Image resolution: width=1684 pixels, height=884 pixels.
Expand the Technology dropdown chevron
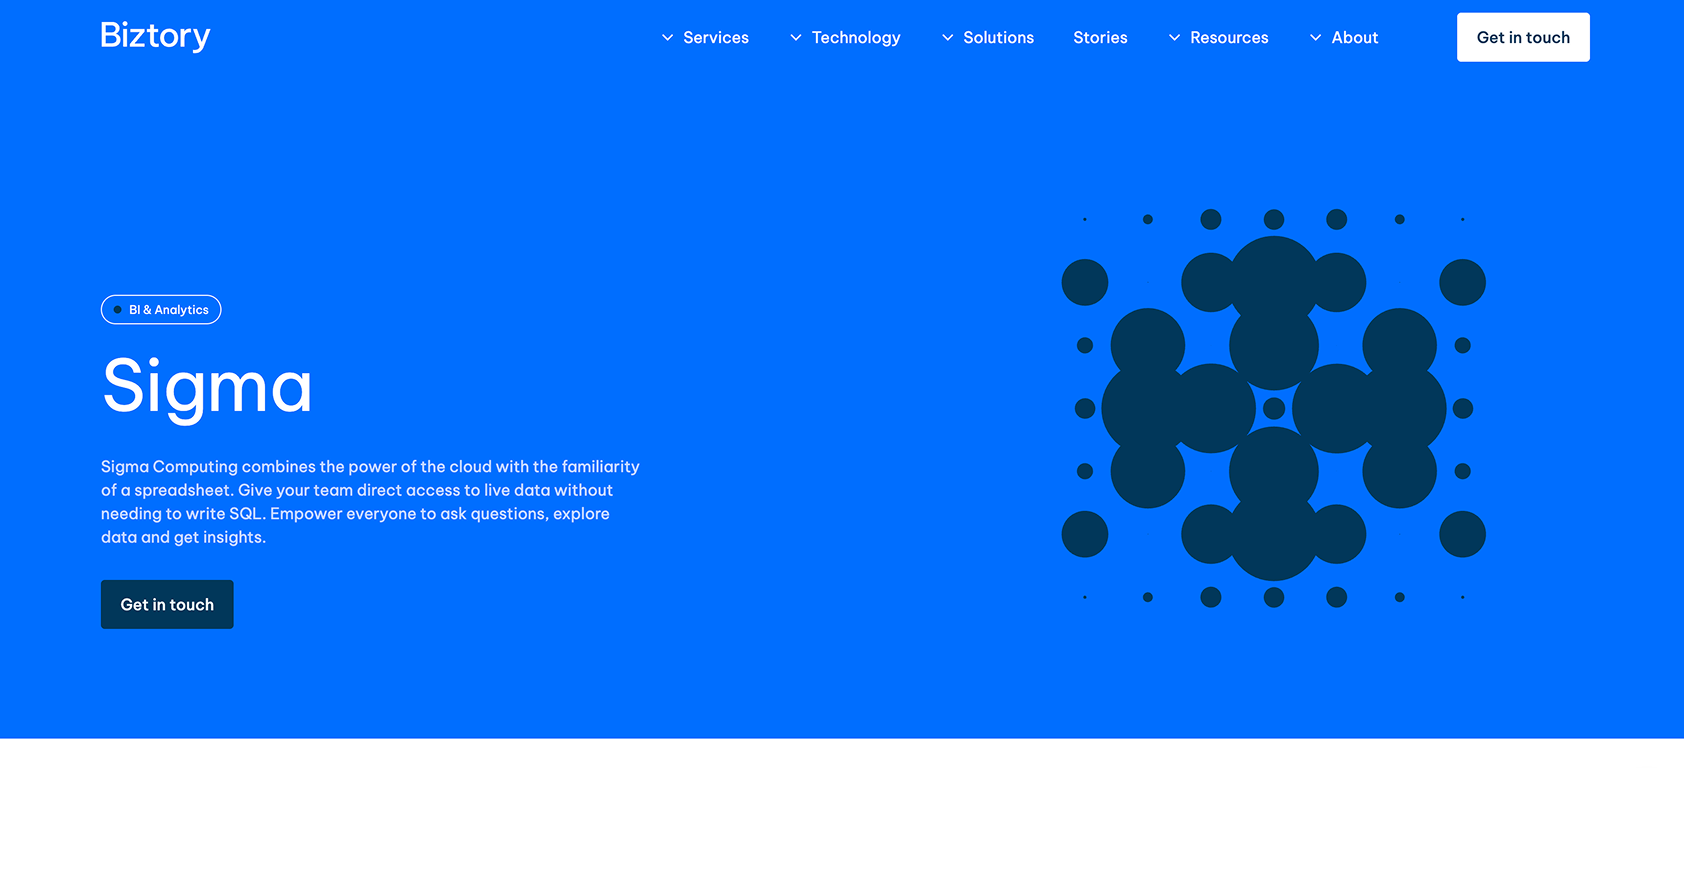[x=796, y=38]
